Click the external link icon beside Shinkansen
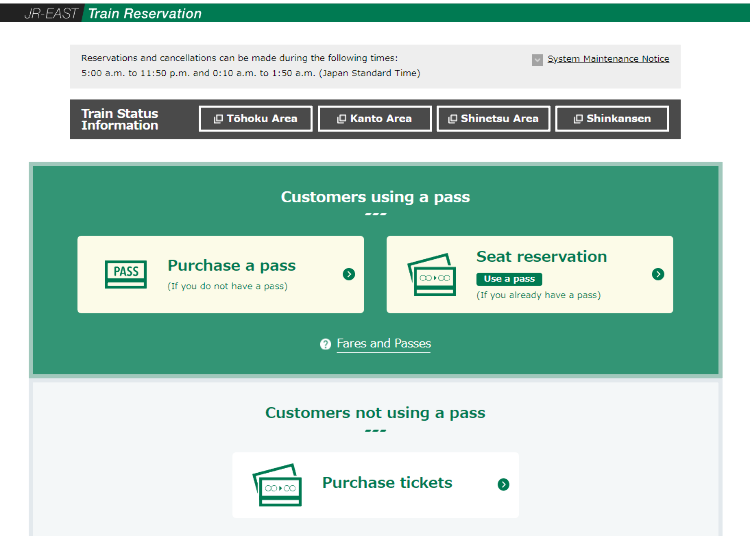This screenshot has height=536, width=750. pos(578,119)
